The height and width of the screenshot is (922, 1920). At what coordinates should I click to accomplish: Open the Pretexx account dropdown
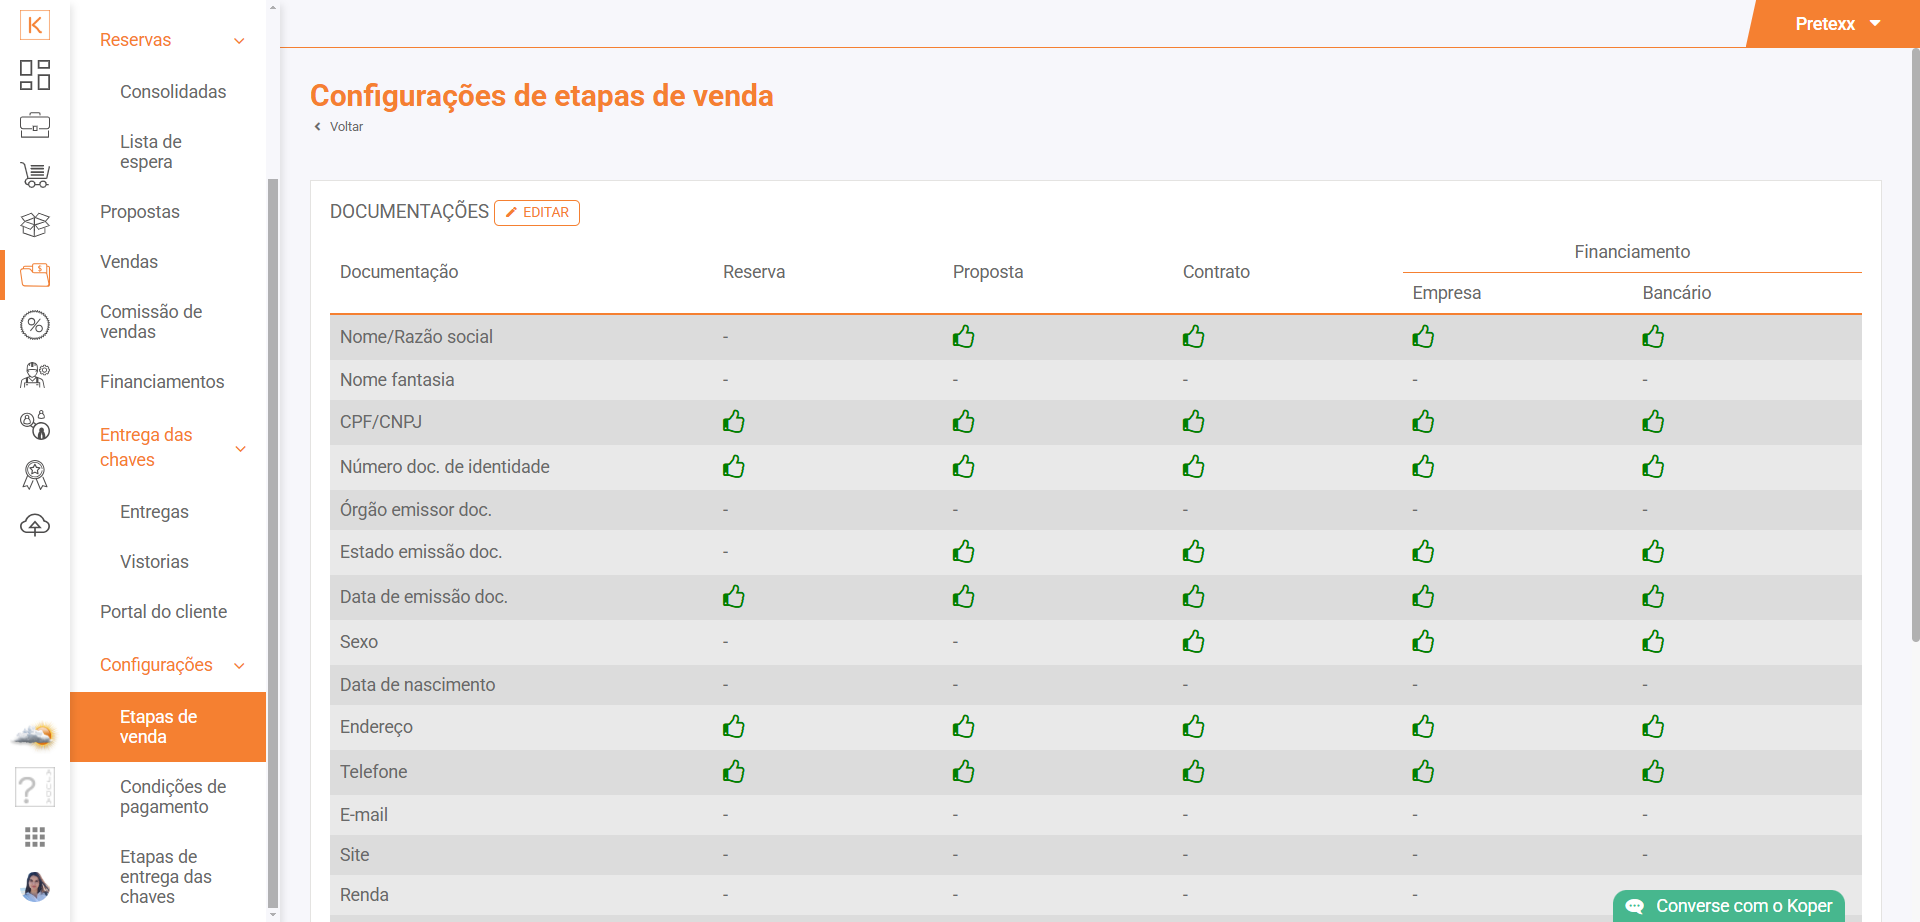point(1837,24)
